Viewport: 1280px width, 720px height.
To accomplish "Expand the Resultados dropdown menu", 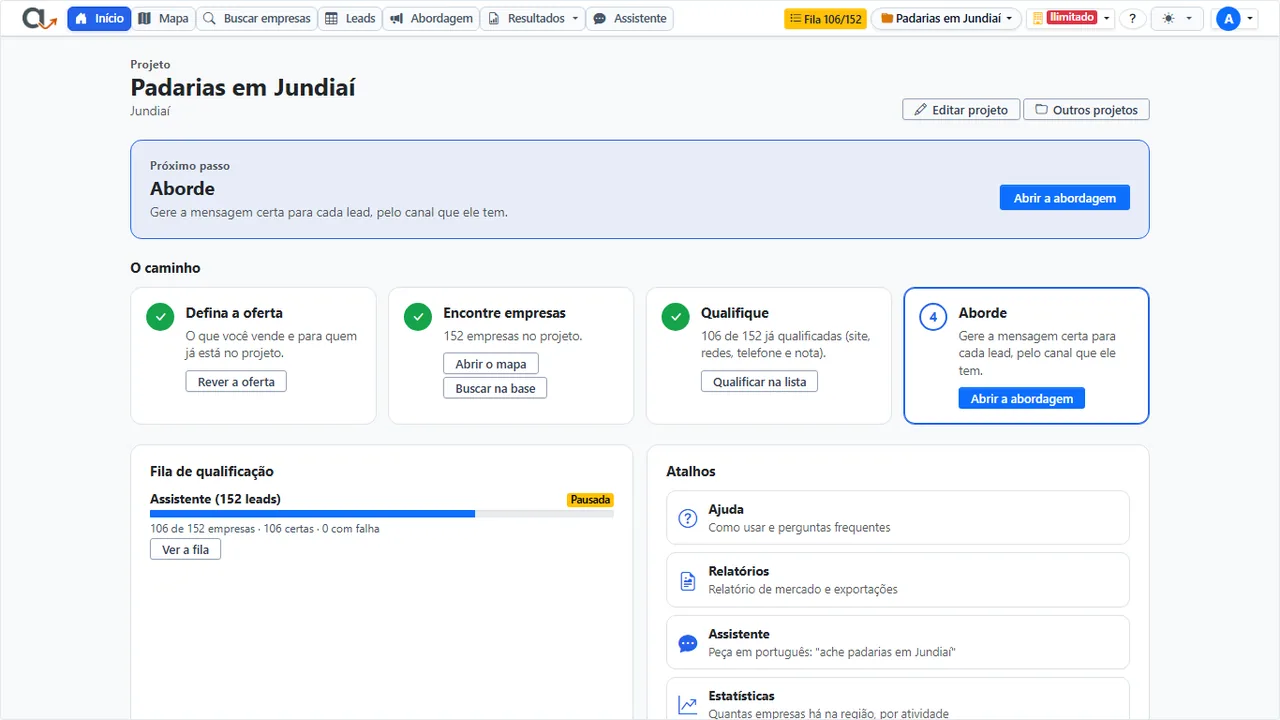I will coord(533,18).
